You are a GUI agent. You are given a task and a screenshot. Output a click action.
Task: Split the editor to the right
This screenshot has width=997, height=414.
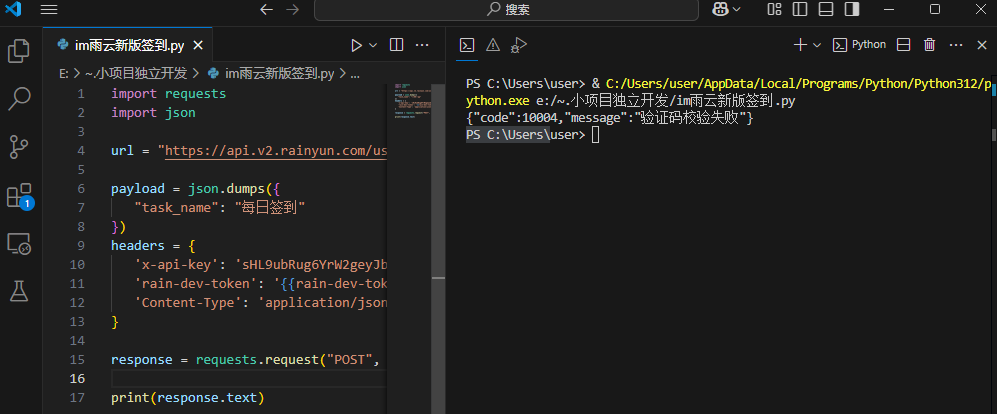point(396,45)
